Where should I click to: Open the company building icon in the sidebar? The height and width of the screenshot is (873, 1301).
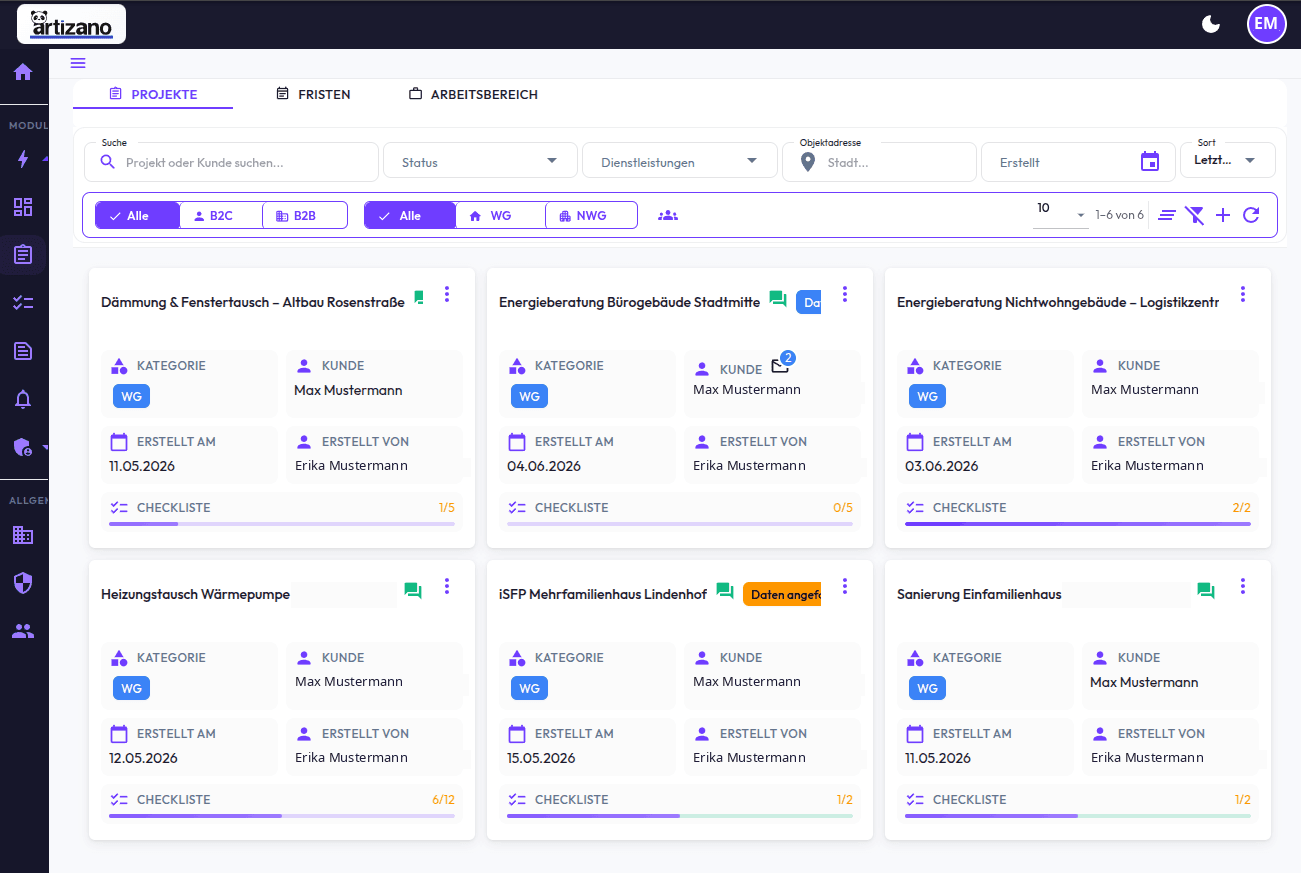coord(23,535)
